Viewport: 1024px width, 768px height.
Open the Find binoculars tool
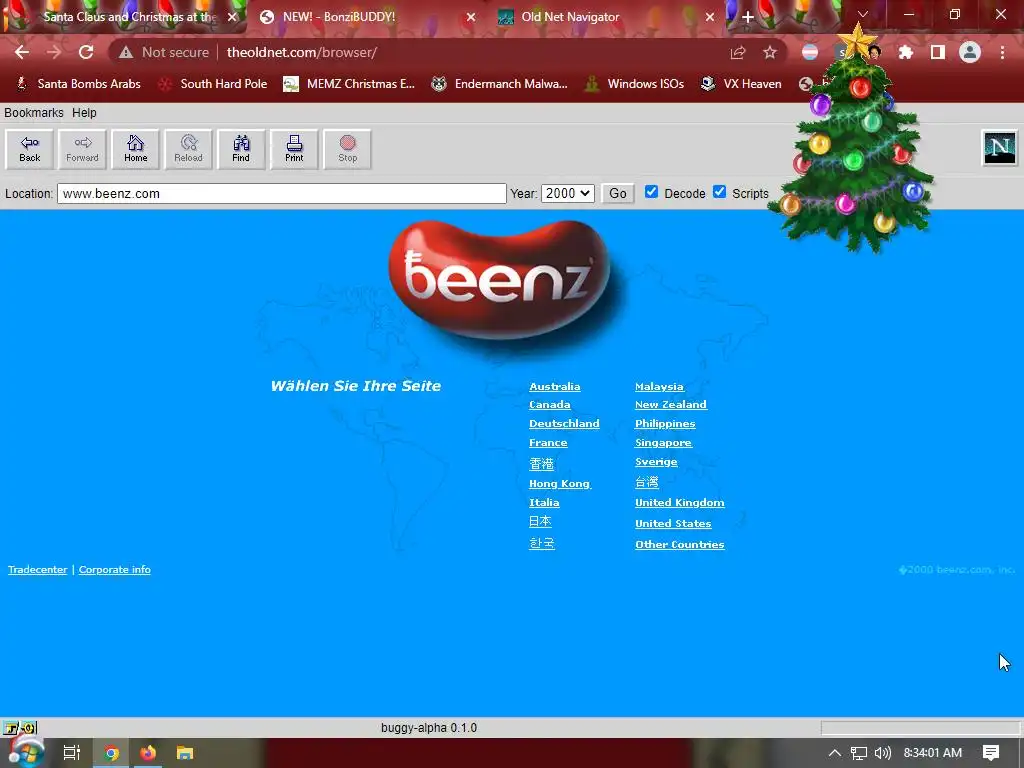(241, 150)
